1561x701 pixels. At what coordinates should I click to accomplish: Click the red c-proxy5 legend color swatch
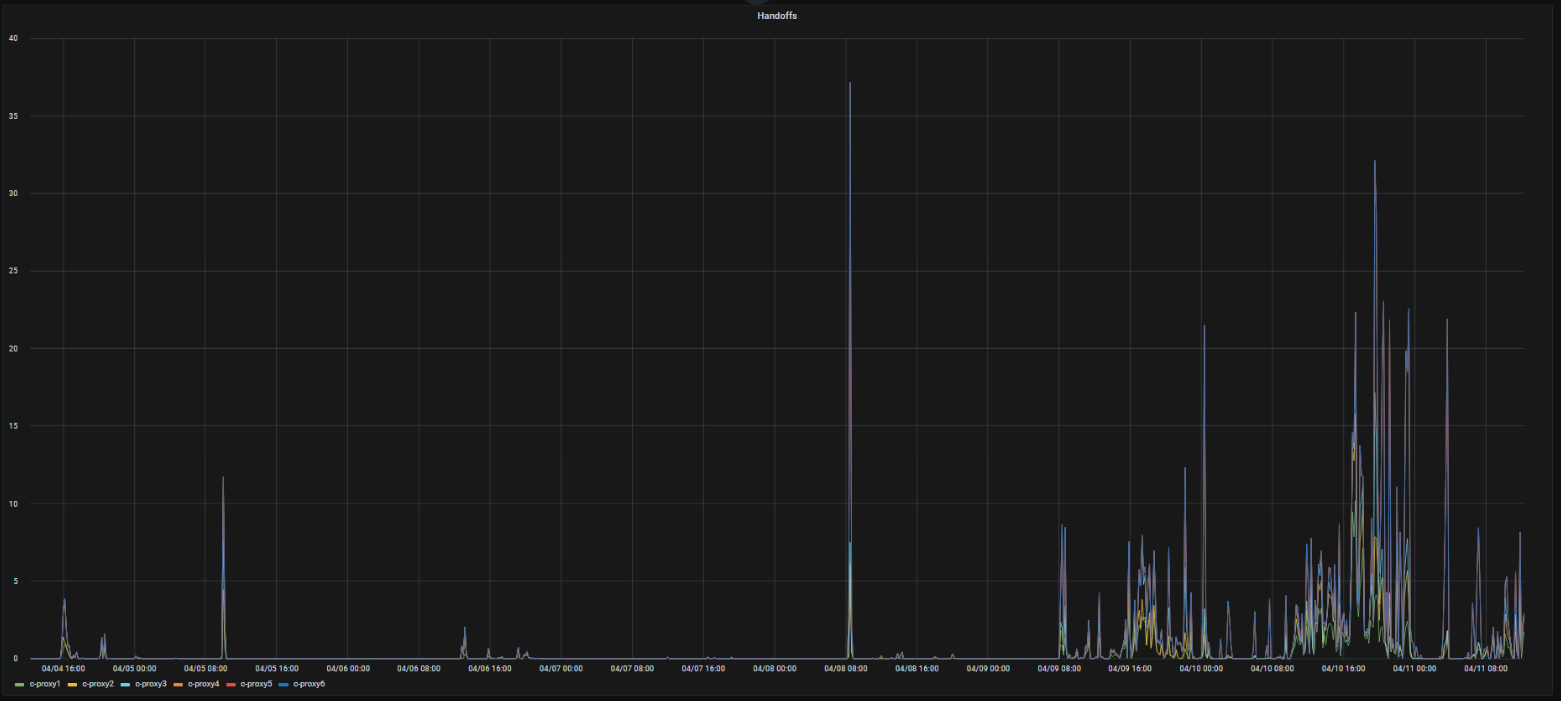(231, 684)
